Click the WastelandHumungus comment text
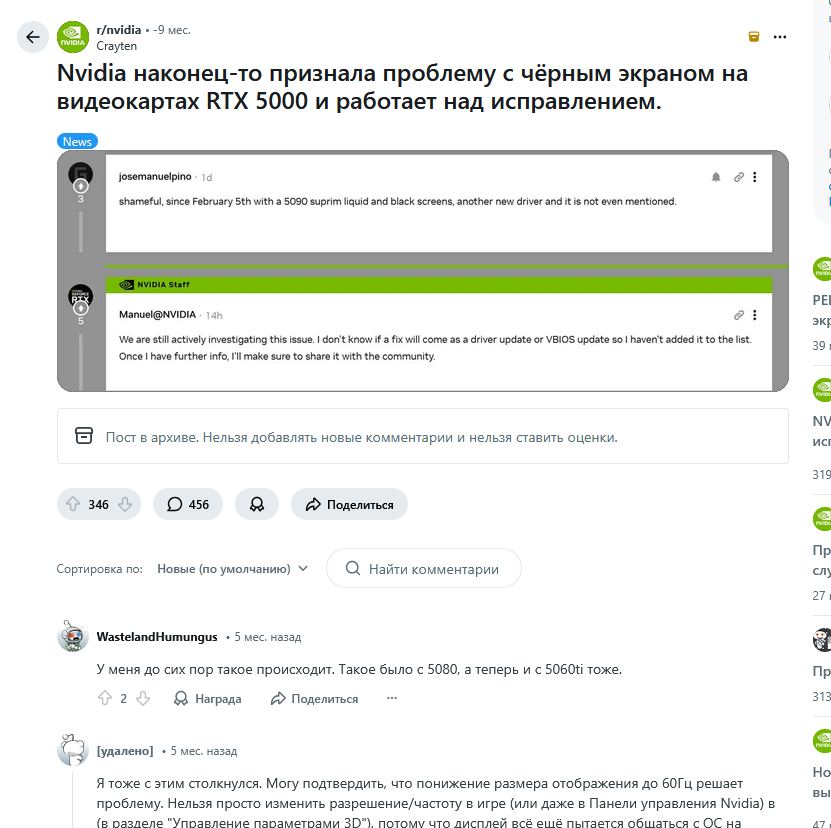Viewport: 831px width, 828px height. coord(359,669)
